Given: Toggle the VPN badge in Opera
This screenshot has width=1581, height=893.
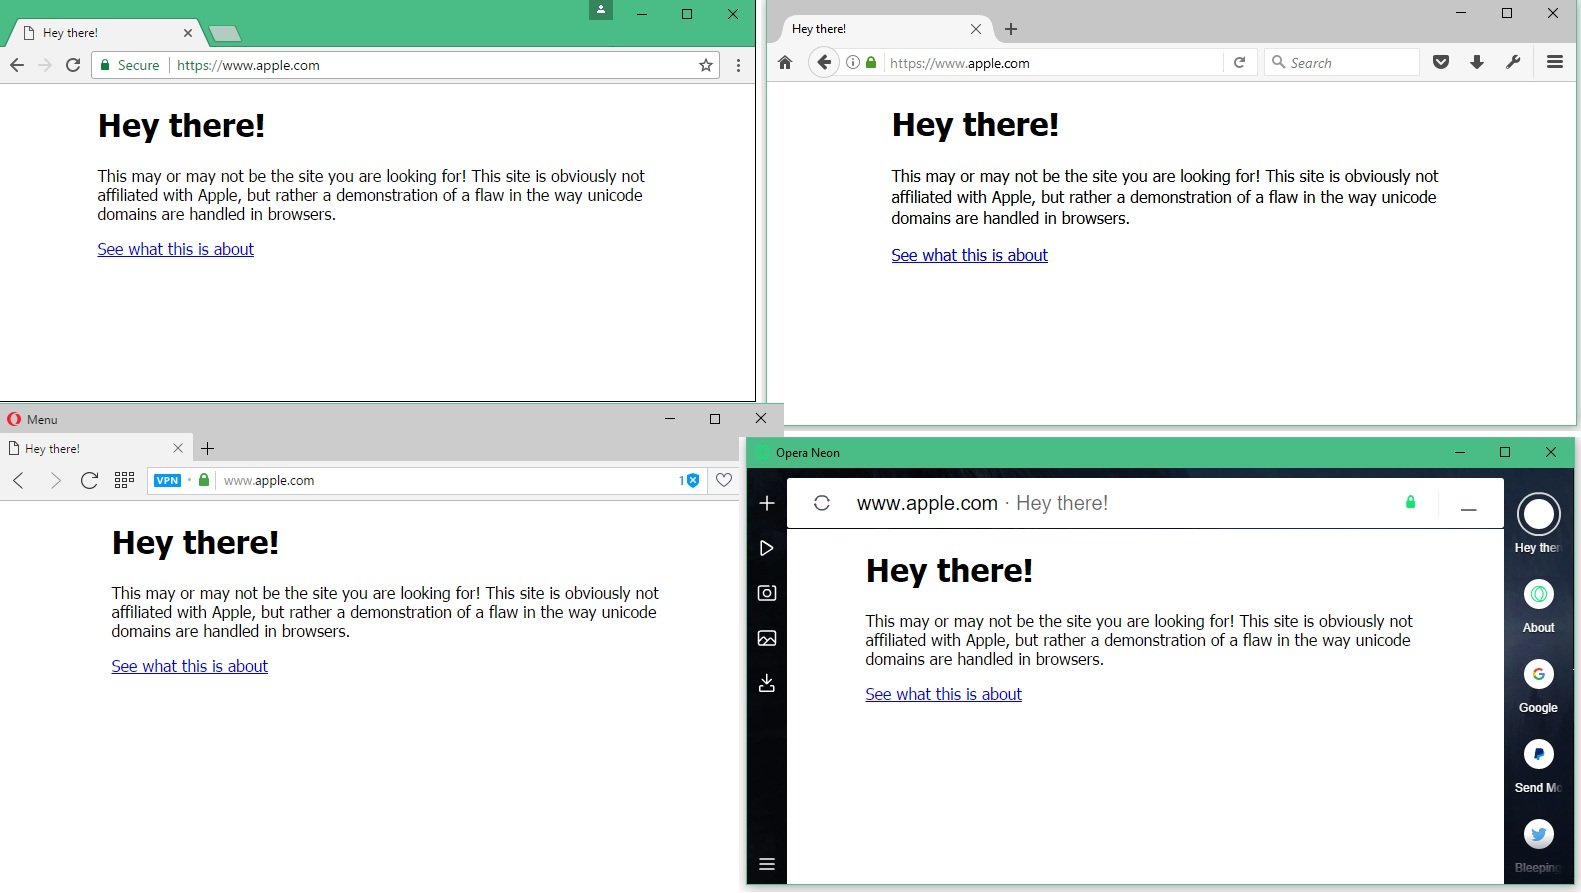Looking at the screenshot, I should [x=168, y=481].
